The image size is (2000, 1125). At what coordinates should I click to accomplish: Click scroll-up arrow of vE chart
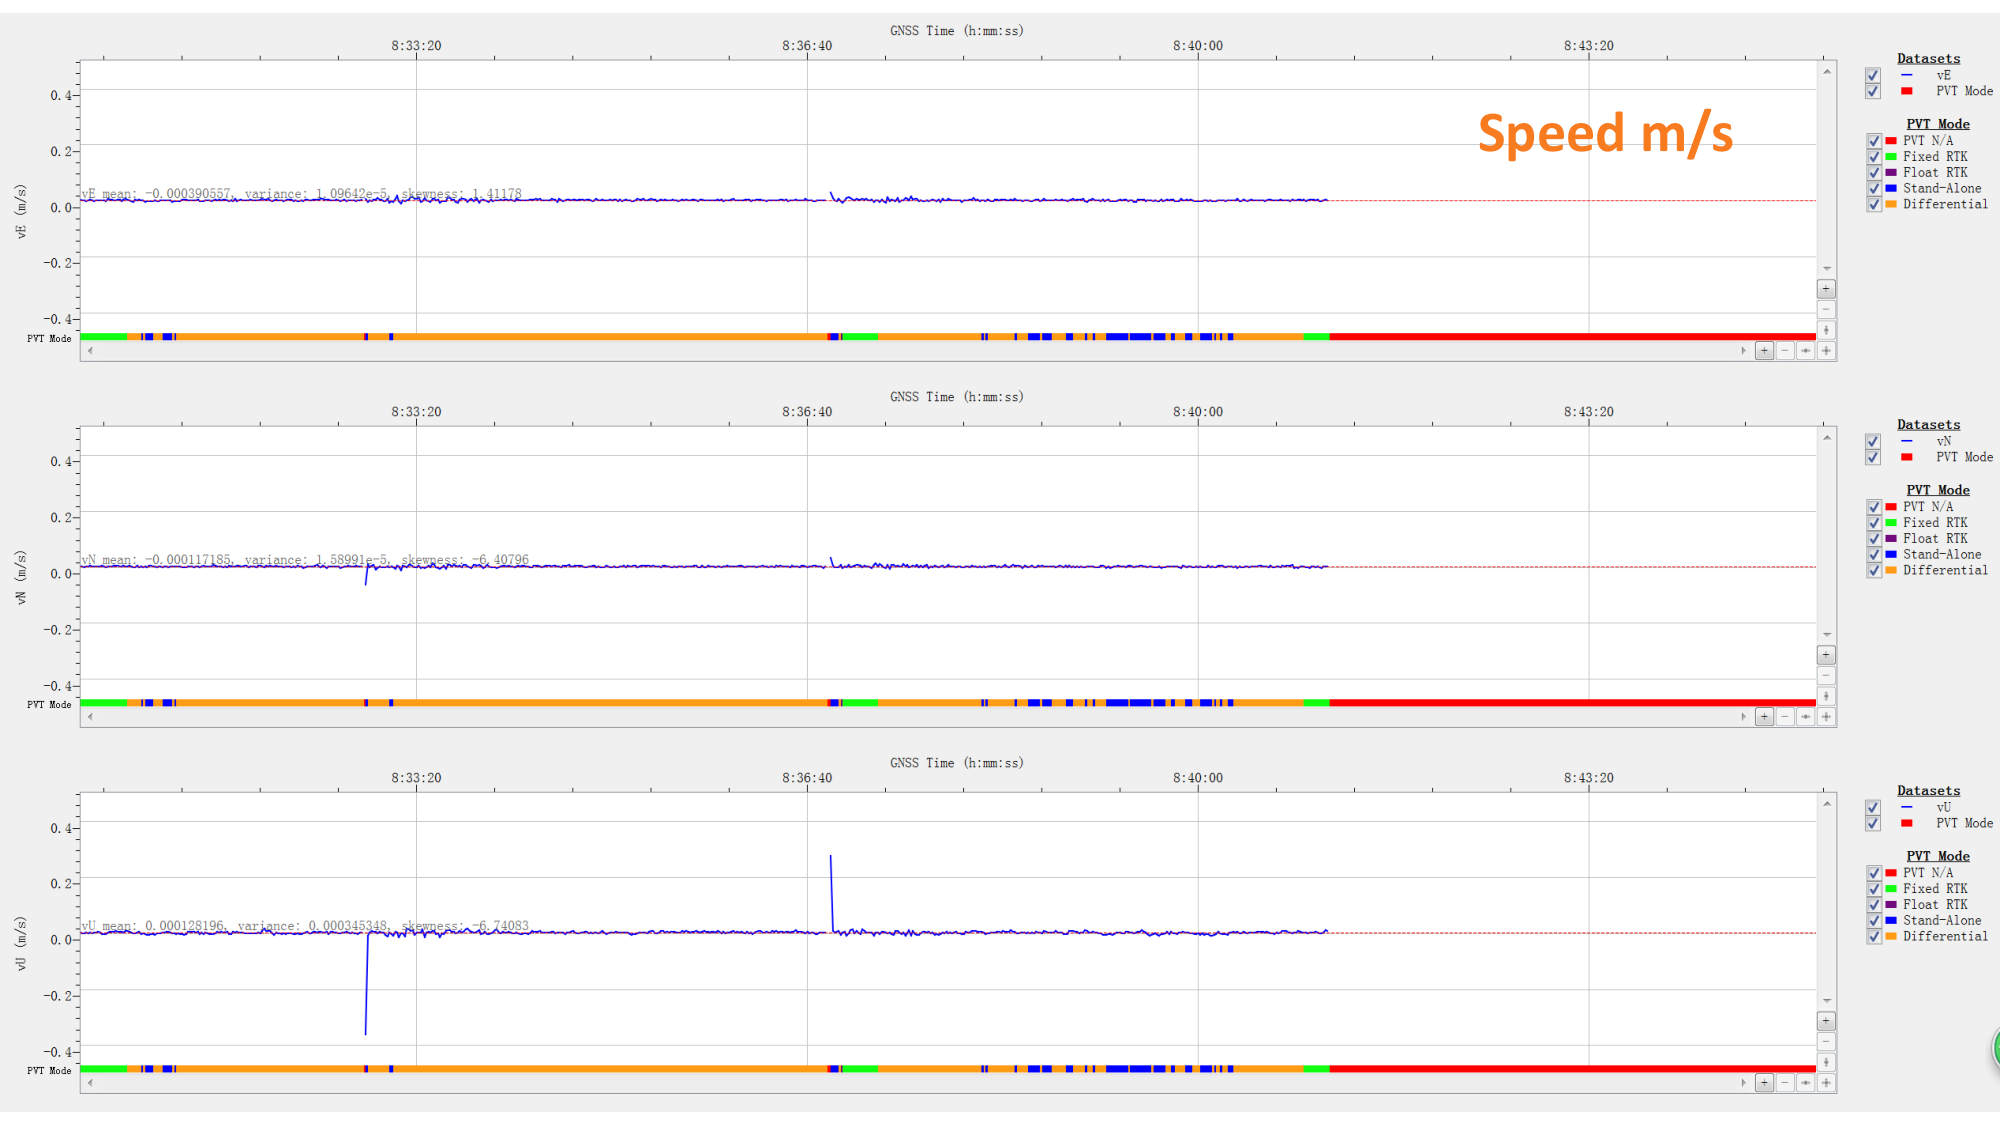[x=1826, y=72]
